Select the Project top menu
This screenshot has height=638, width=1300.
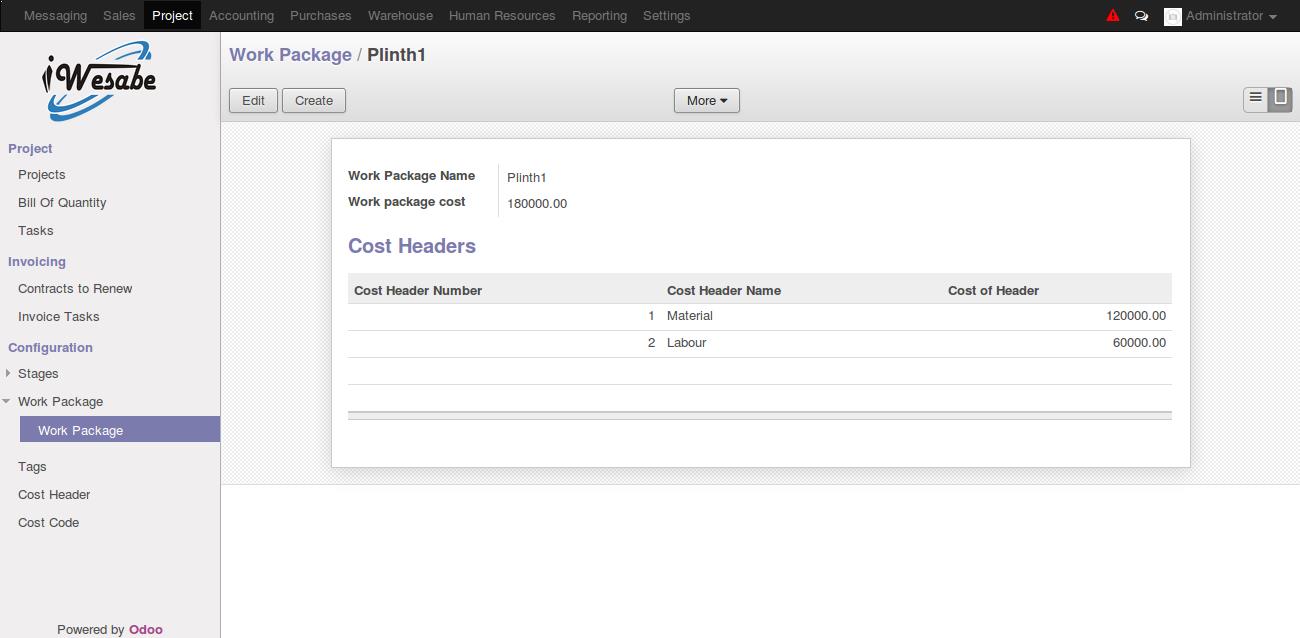pos(172,16)
